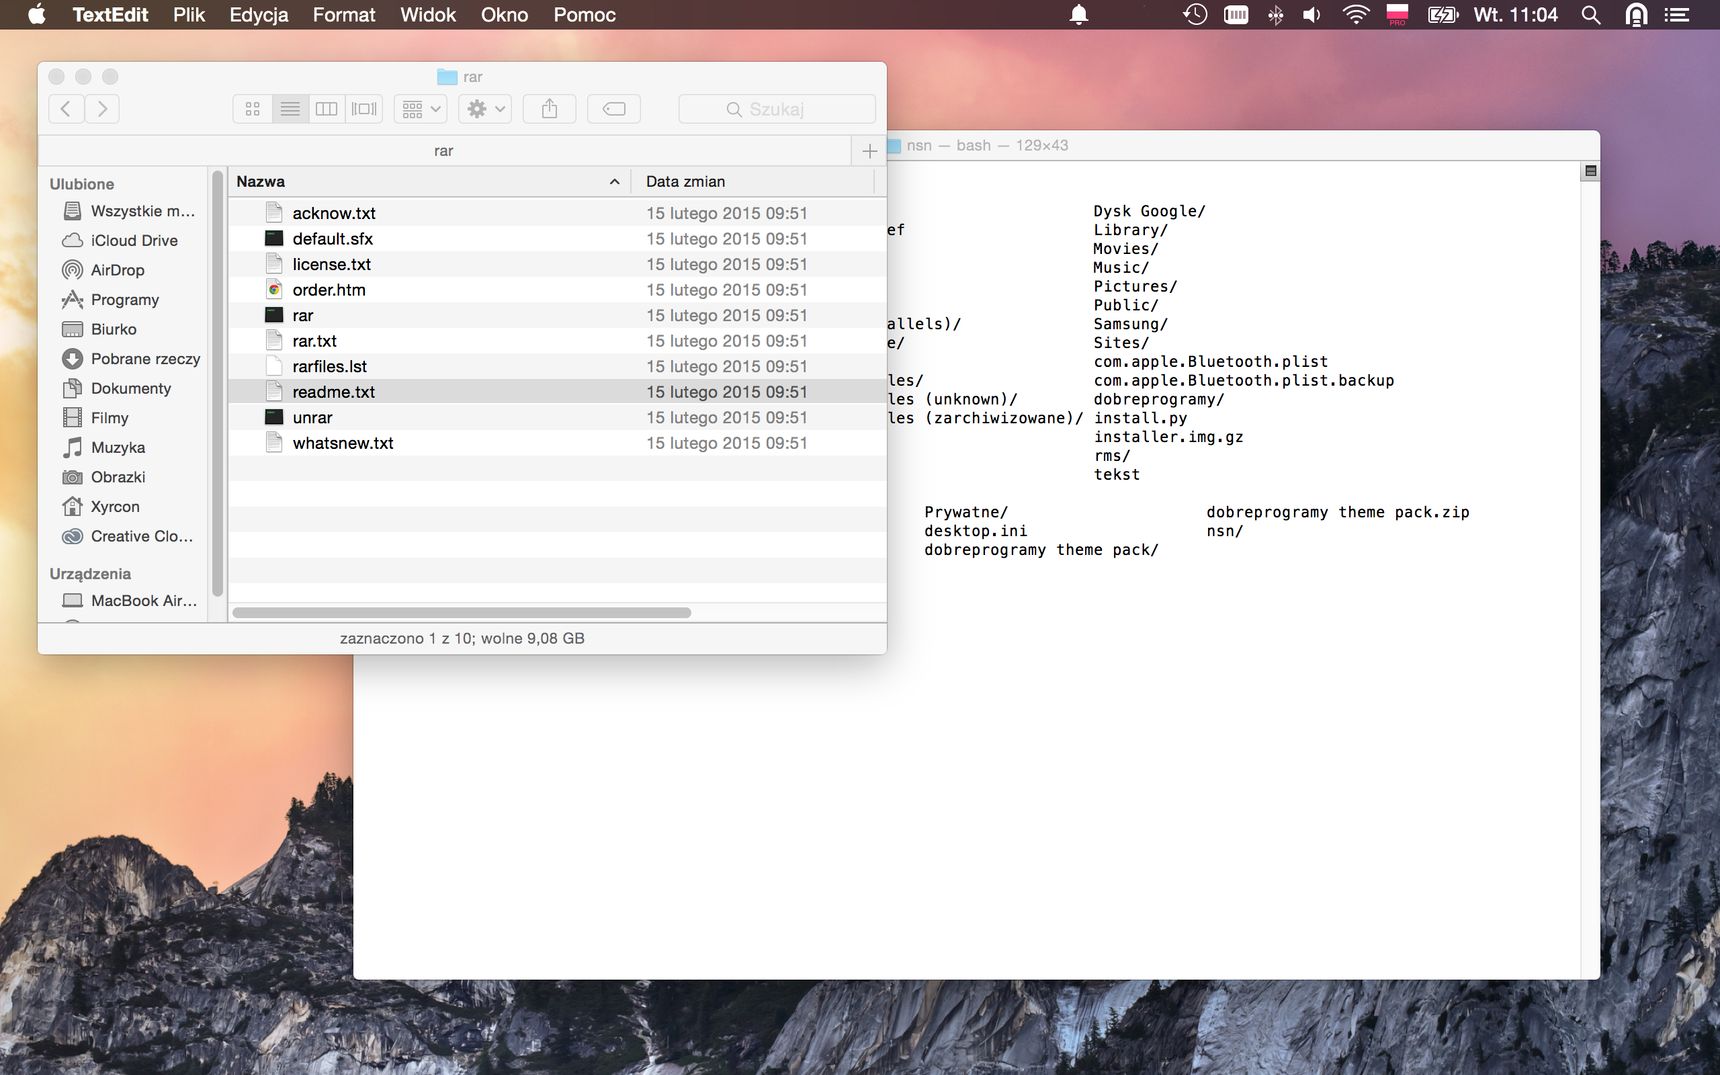
Task: Select the acknow.txt file
Action: (x=557, y=213)
